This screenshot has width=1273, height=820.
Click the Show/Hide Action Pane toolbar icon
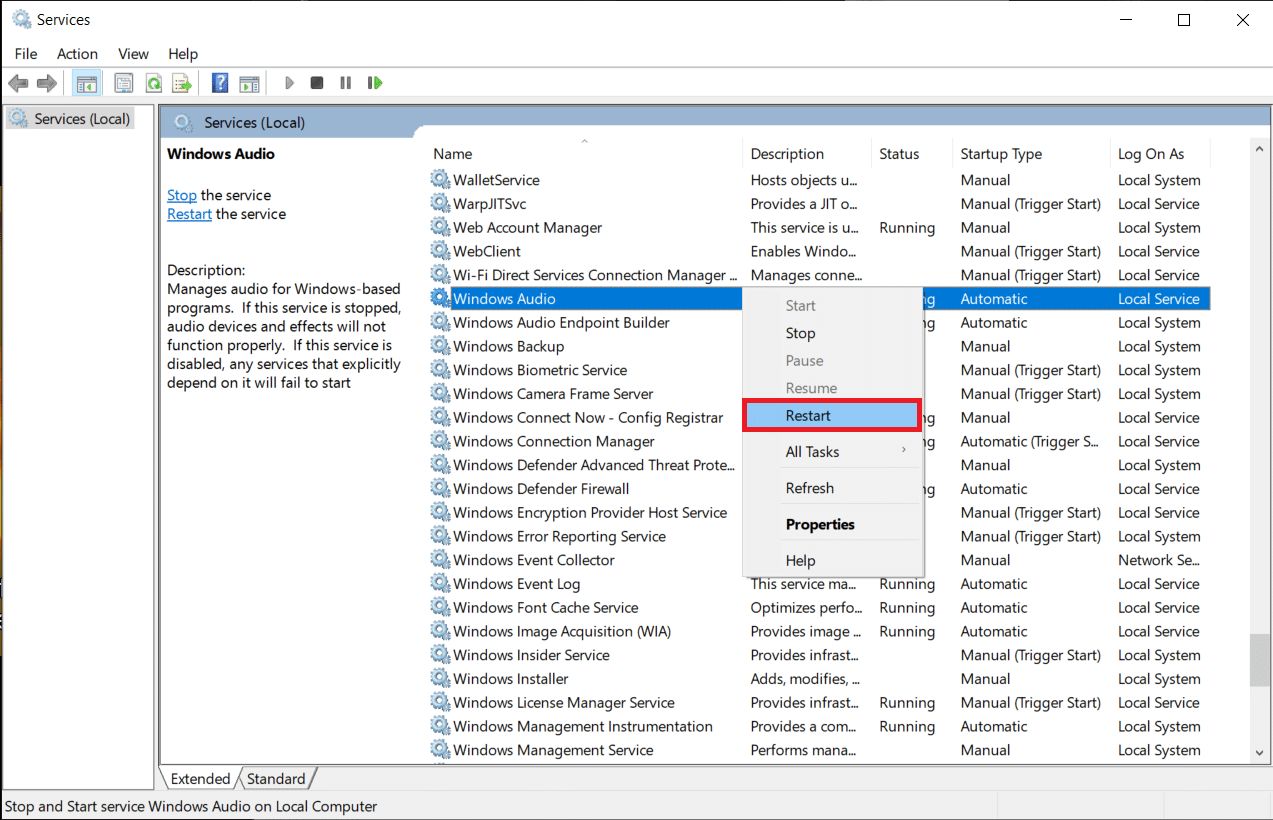249,83
